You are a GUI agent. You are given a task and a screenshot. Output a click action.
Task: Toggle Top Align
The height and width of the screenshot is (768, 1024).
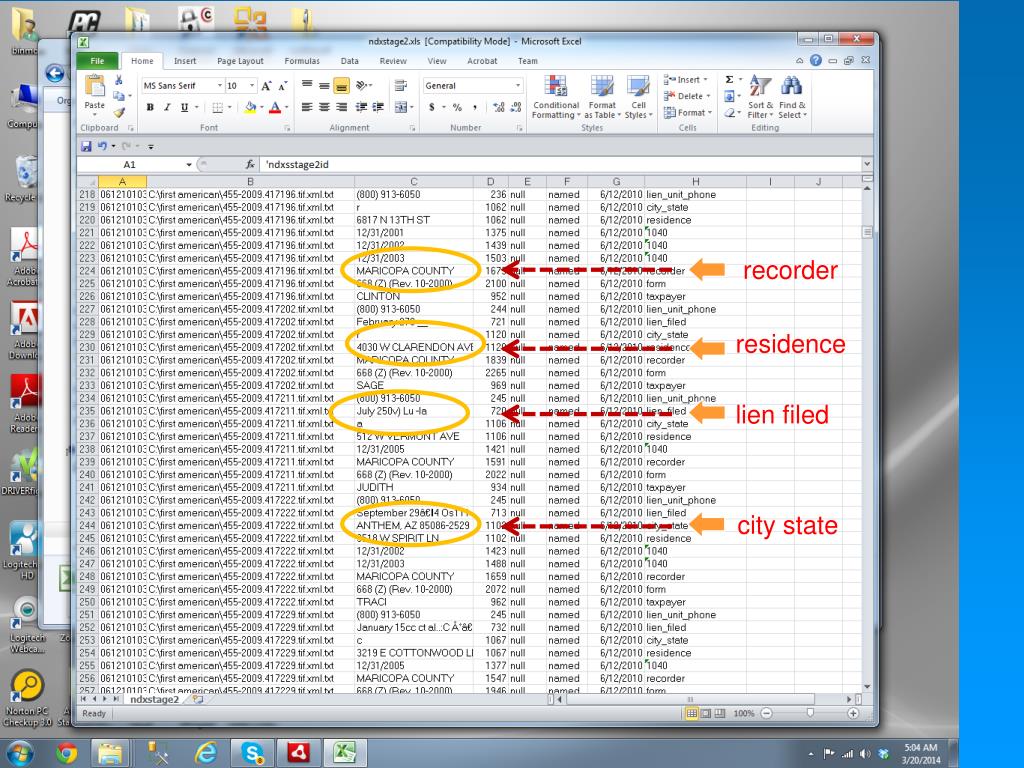(307, 86)
